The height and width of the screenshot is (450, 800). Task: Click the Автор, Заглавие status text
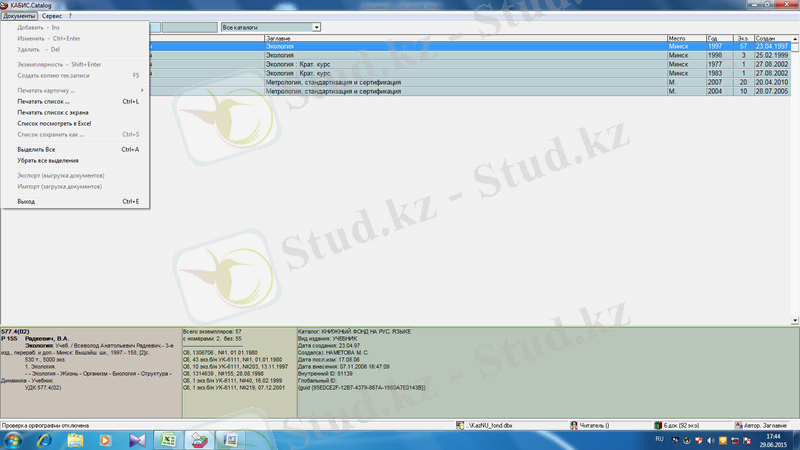click(765, 426)
